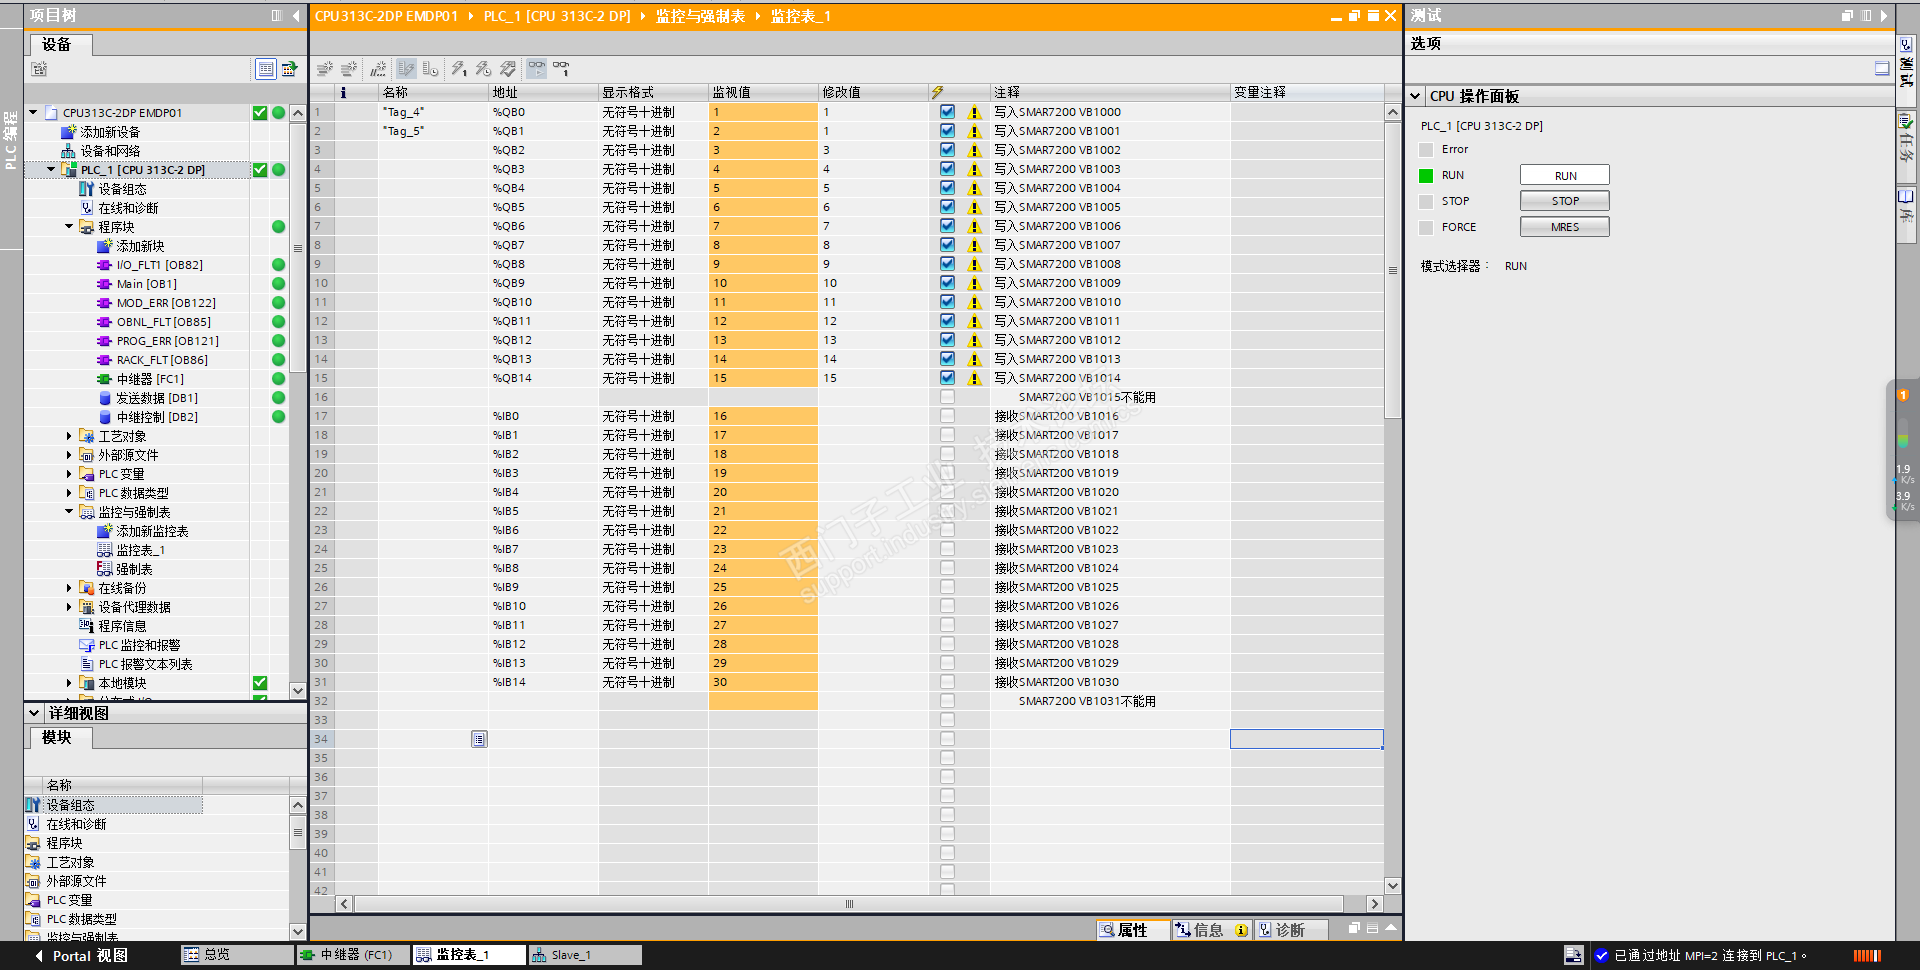Image resolution: width=1920 pixels, height=970 pixels.
Task: Click enable peripheral outputs icon
Action: point(508,69)
